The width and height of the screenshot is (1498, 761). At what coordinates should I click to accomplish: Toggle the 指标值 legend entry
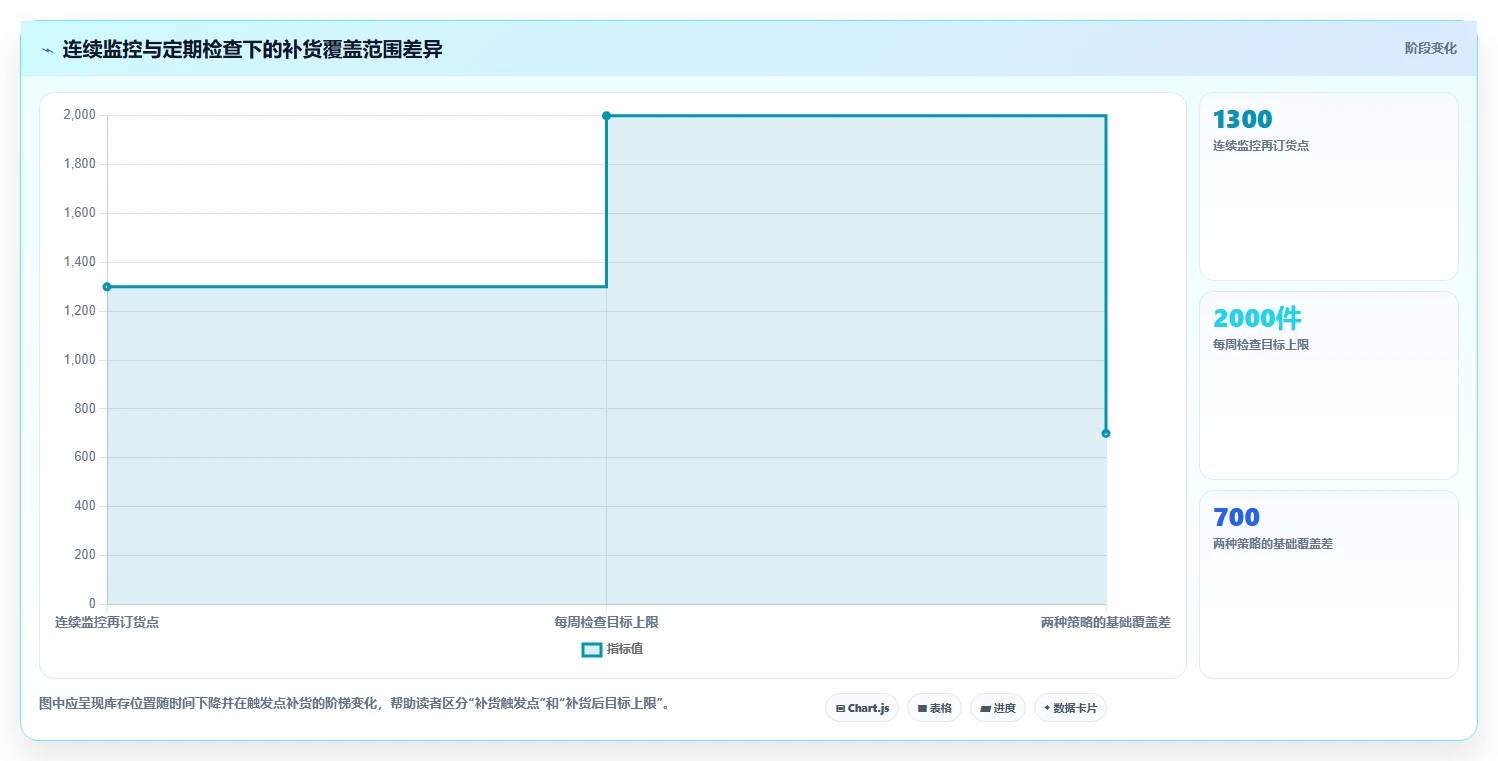(x=612, y=649)
